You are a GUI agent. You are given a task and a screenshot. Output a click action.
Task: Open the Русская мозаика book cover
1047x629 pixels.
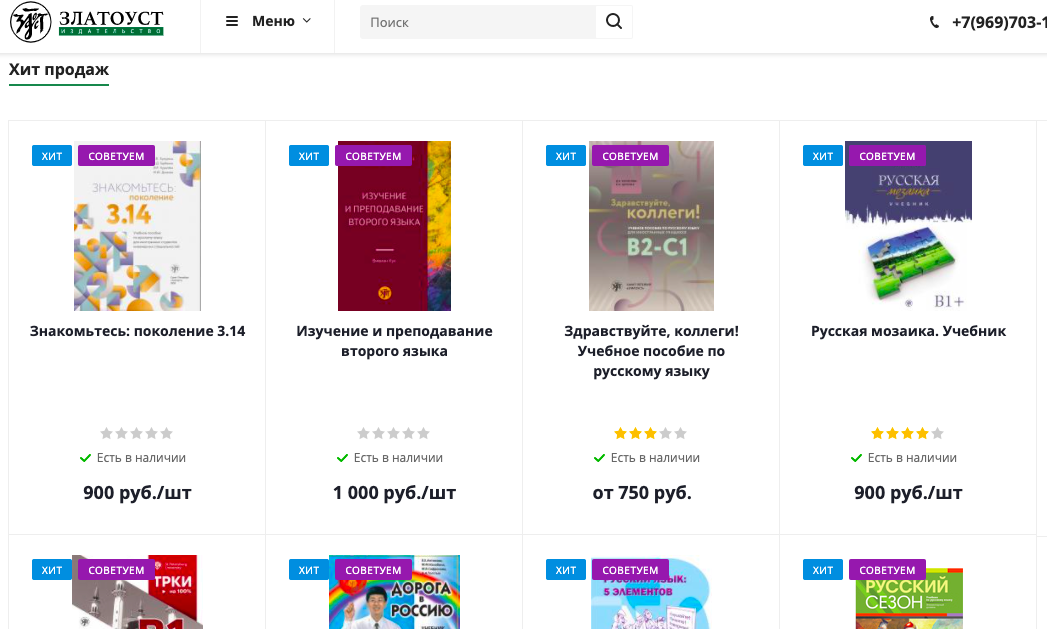point(908,226)
